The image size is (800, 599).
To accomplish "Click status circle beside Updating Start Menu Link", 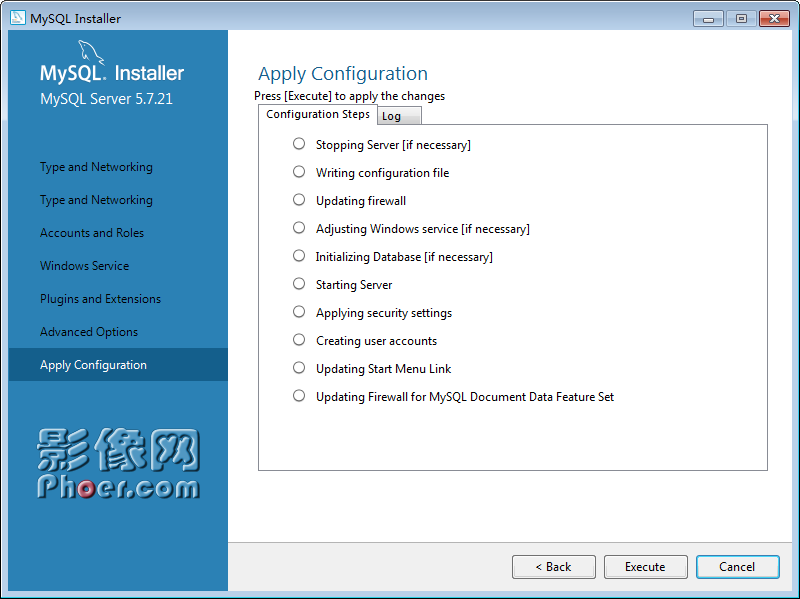I will pos(299,368).
